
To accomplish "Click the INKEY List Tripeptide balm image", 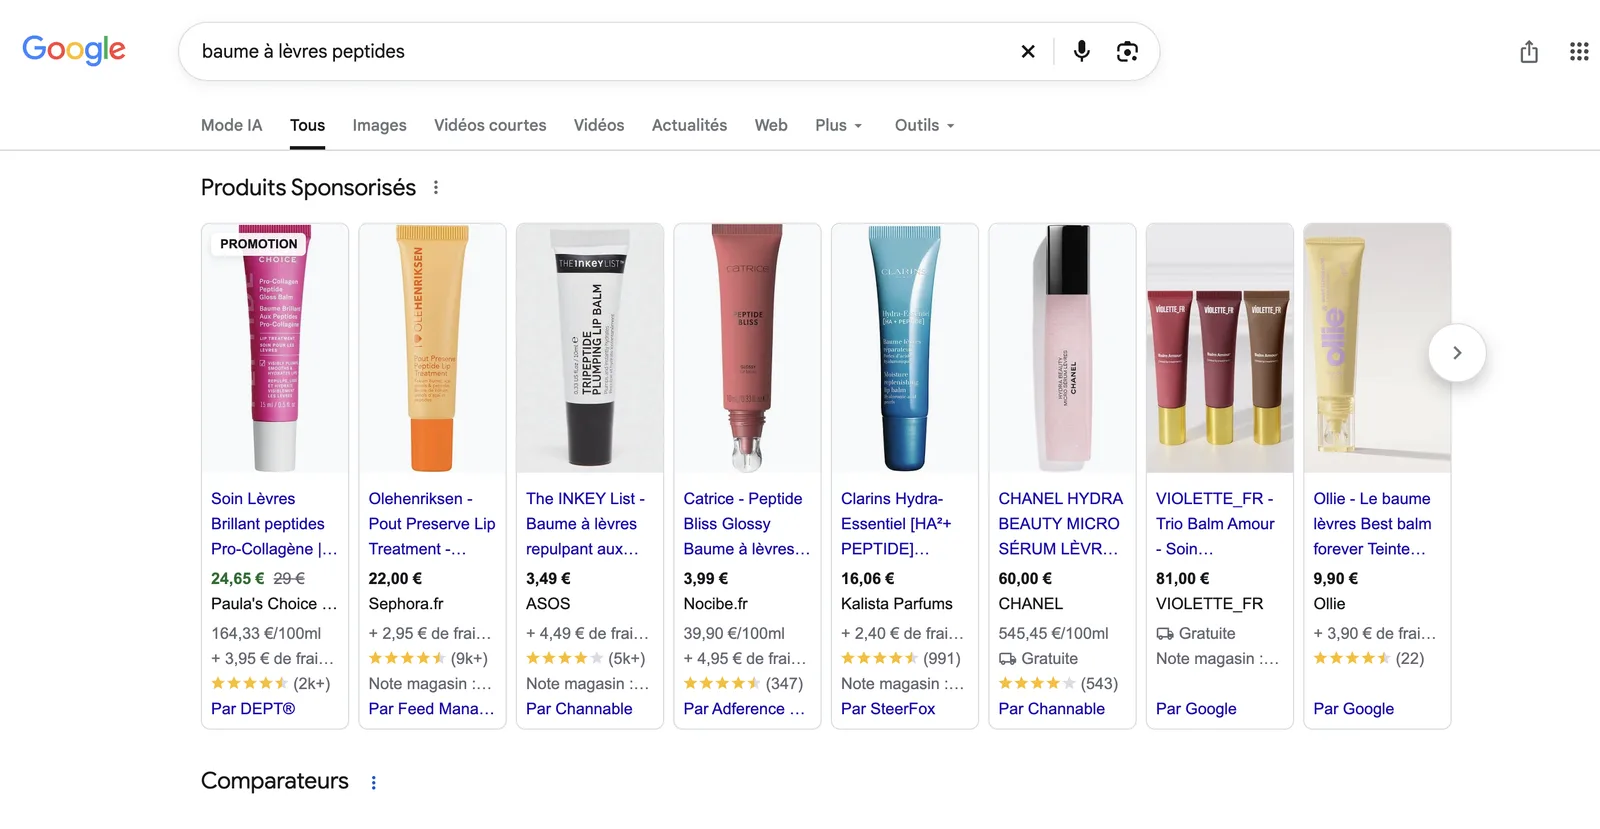I will tap(590, 348).
